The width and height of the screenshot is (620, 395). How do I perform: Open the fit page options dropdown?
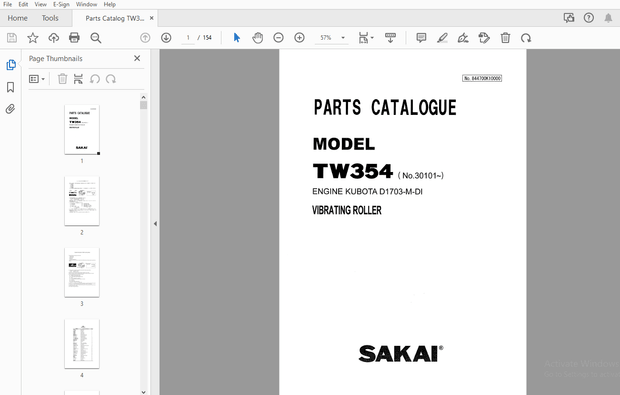tap(366, 38)
